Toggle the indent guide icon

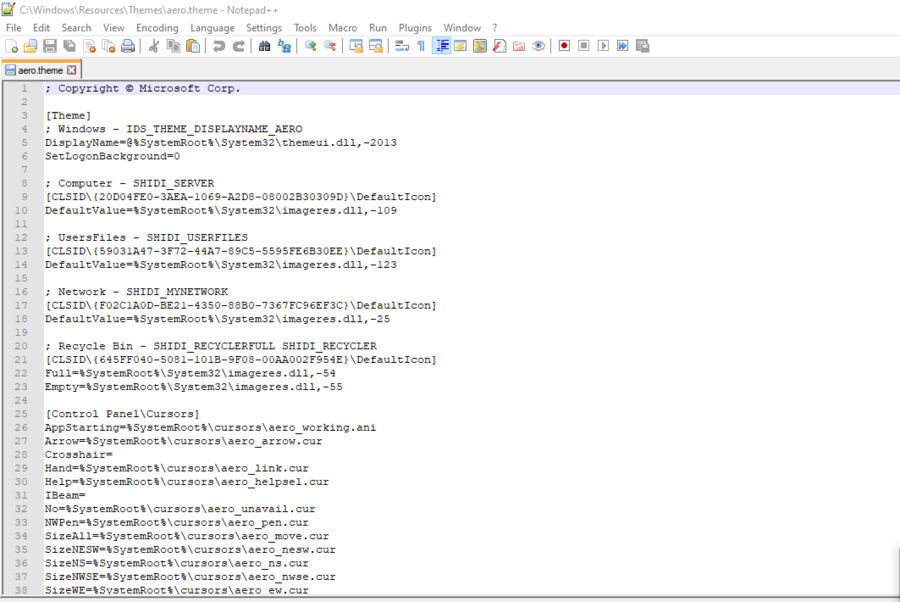441,46
